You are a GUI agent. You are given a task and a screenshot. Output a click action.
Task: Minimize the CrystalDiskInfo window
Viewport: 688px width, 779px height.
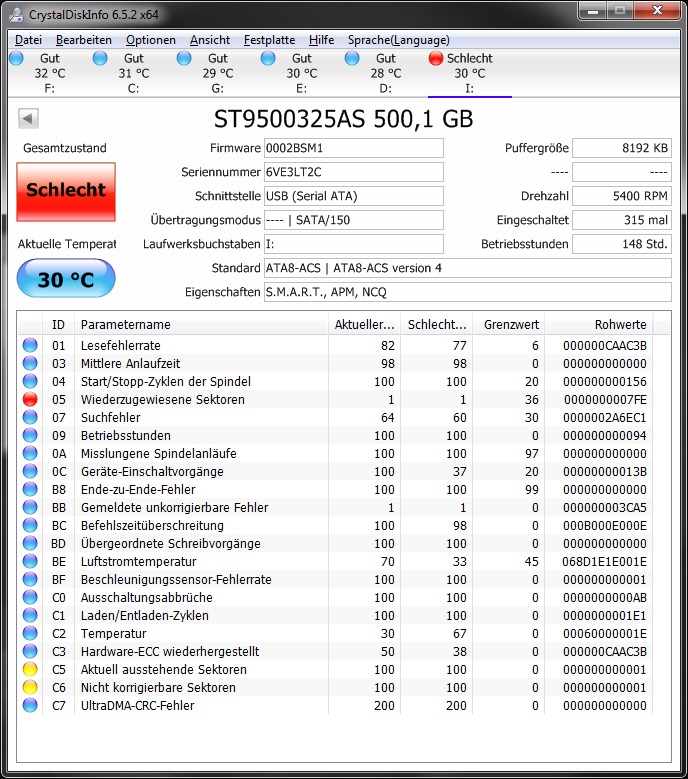[593, 11]
